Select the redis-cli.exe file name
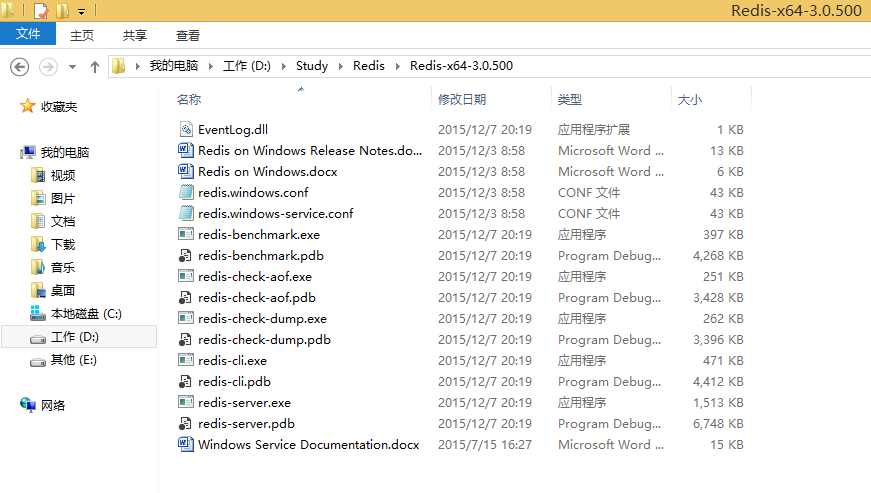871x493 pixels. point(232,360)
